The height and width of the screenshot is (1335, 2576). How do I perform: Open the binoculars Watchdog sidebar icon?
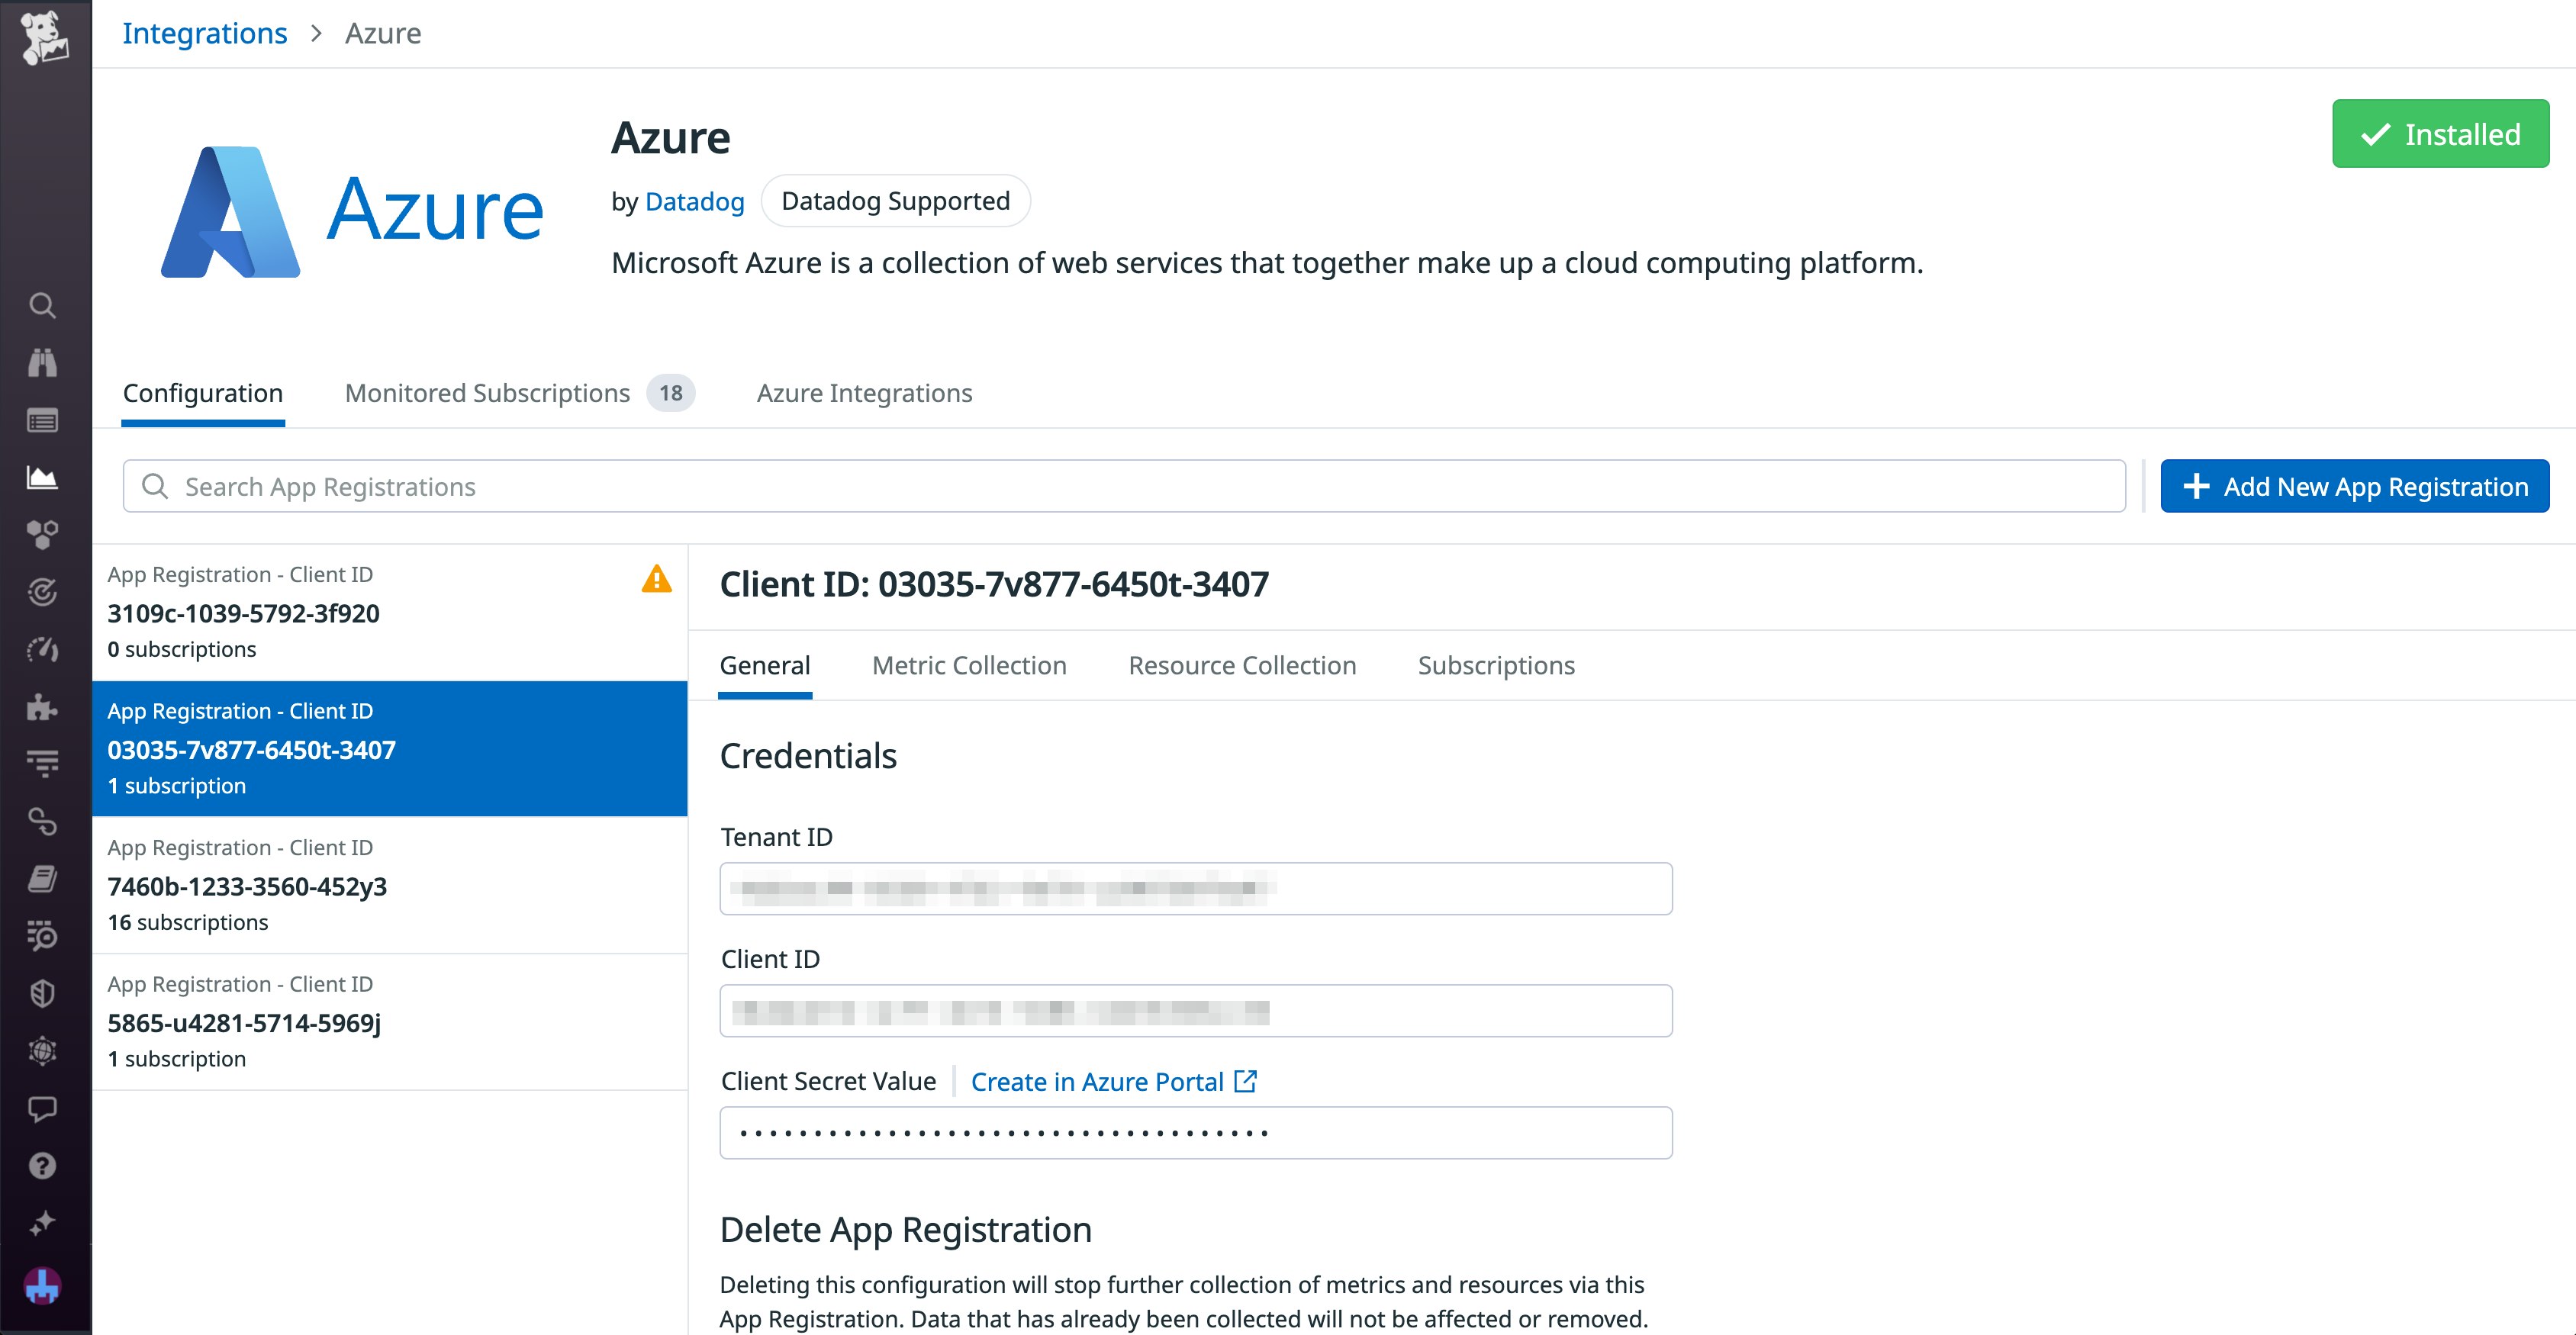(42, 363)
